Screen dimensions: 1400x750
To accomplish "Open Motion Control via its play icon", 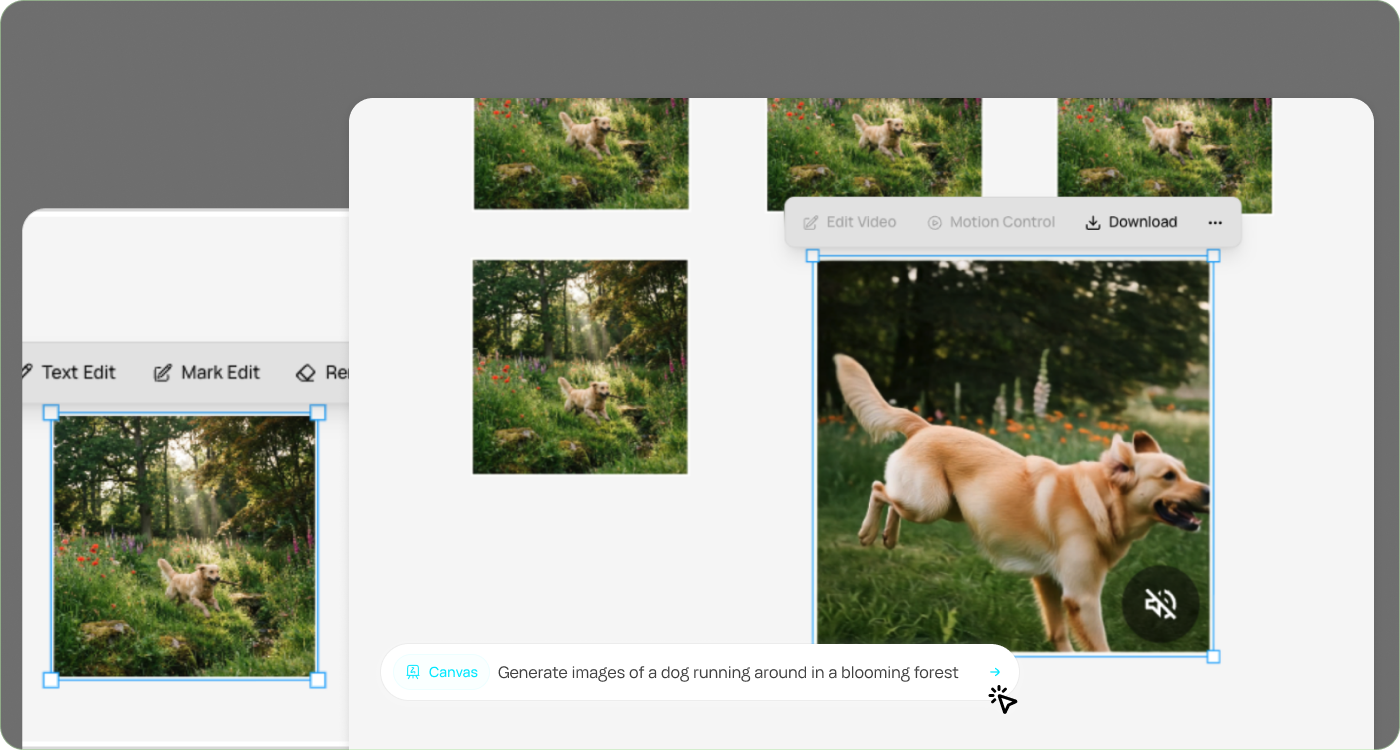I will click(x=936, y=221).
